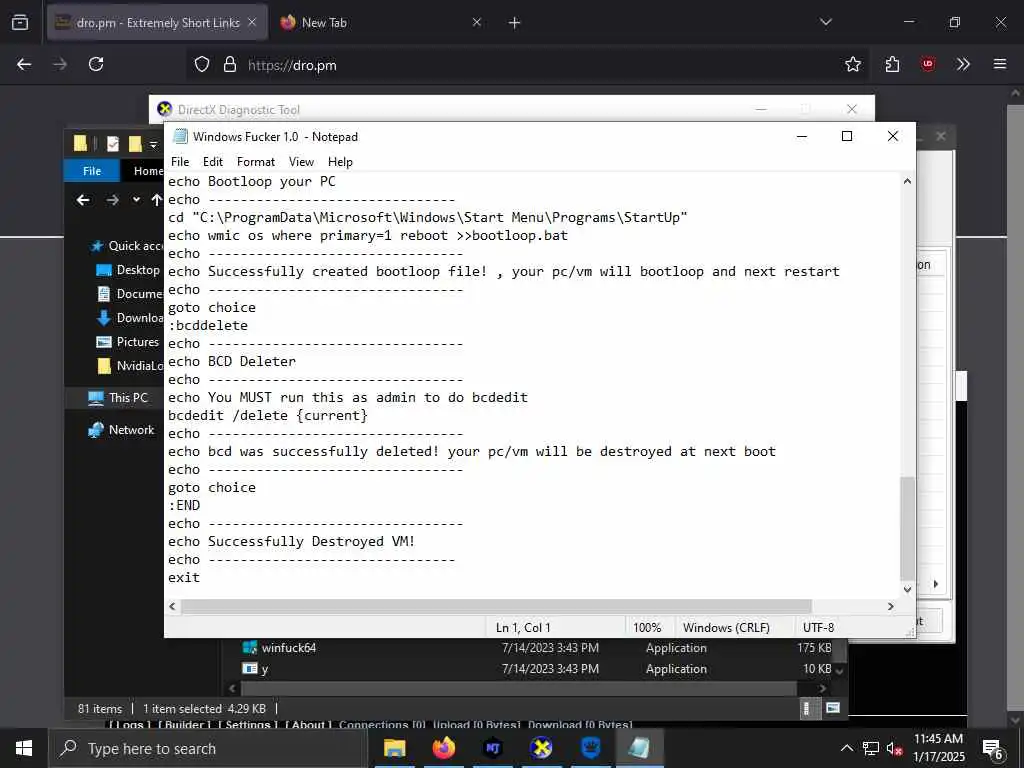Select Downloads in Explorer navigation pane
Viewport: 1024px width, 768px height.
point(129,318)
